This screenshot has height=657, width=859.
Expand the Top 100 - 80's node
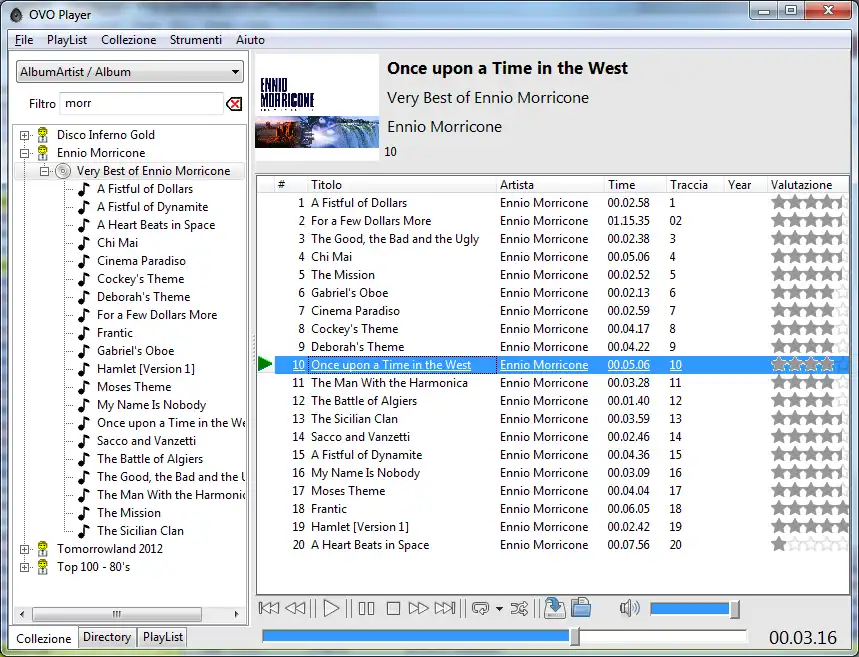pyautogui.click(x=25, y=567)
